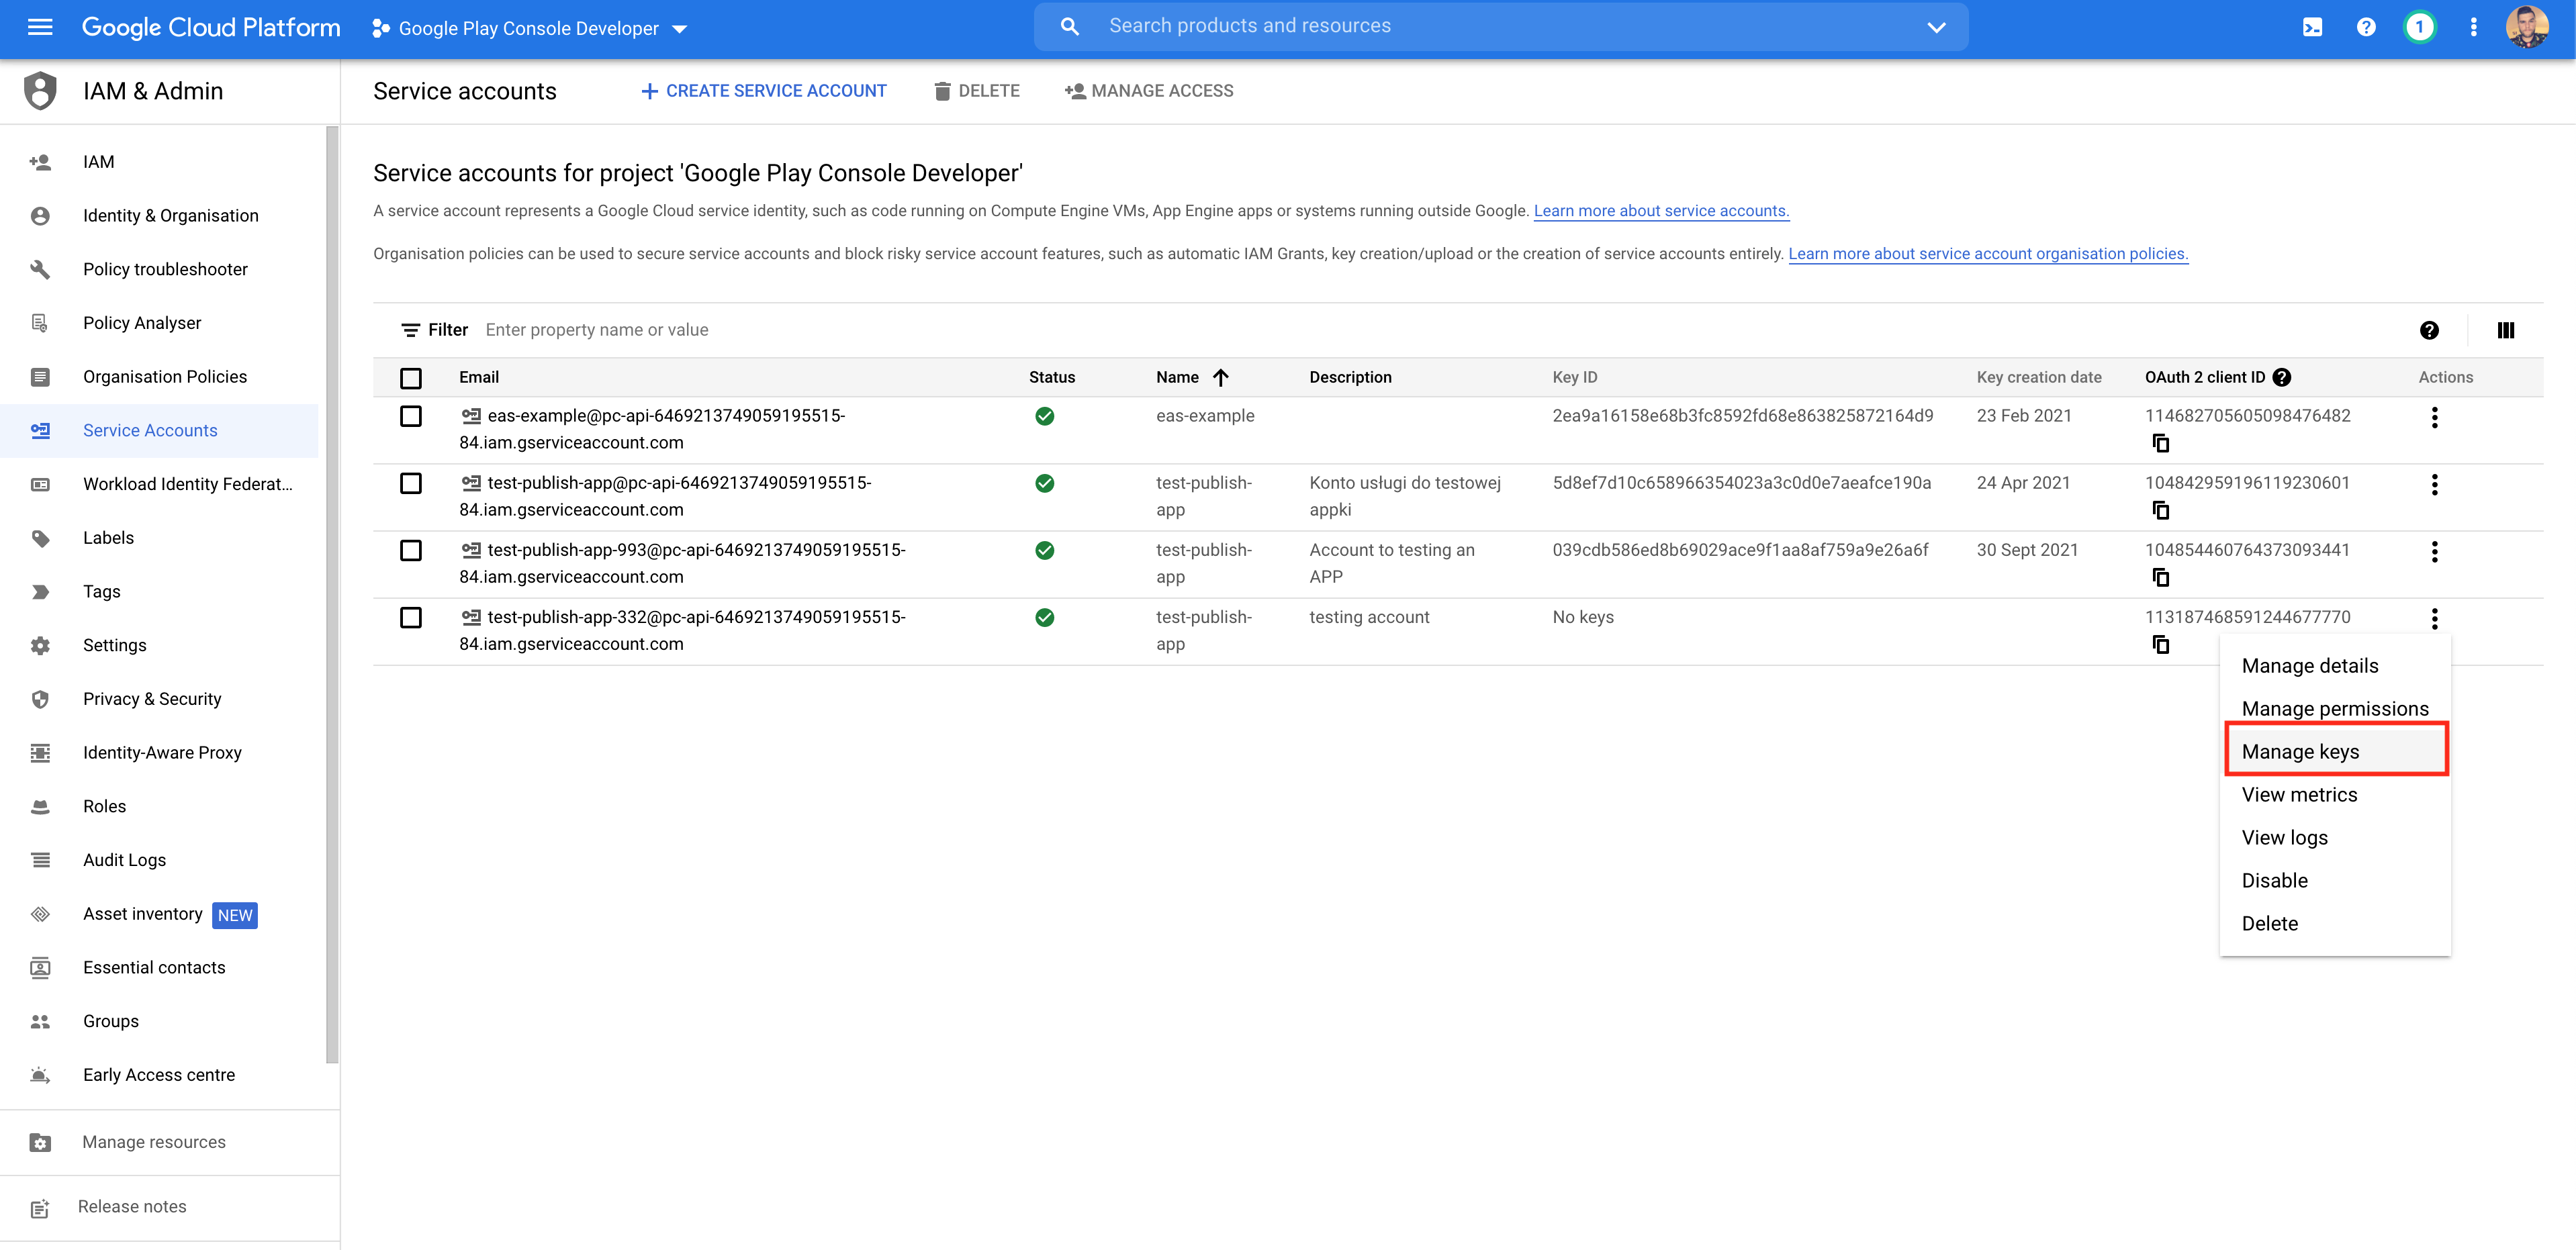Image resolution: width=2576 pixels, height=1250 pixels.
Task: Click the MANAGE ACCESS button
Action: 1148,91
